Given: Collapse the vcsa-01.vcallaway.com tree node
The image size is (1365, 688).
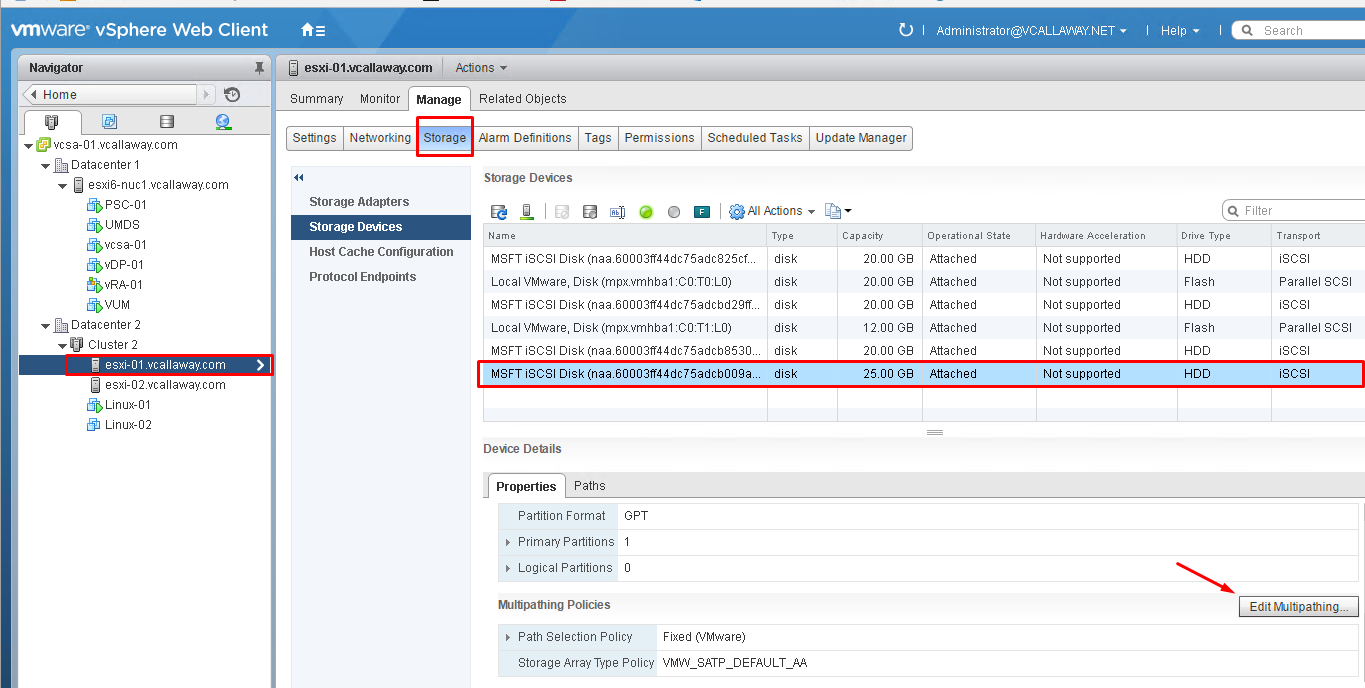Looking at the screenshot, I should 29,145.
